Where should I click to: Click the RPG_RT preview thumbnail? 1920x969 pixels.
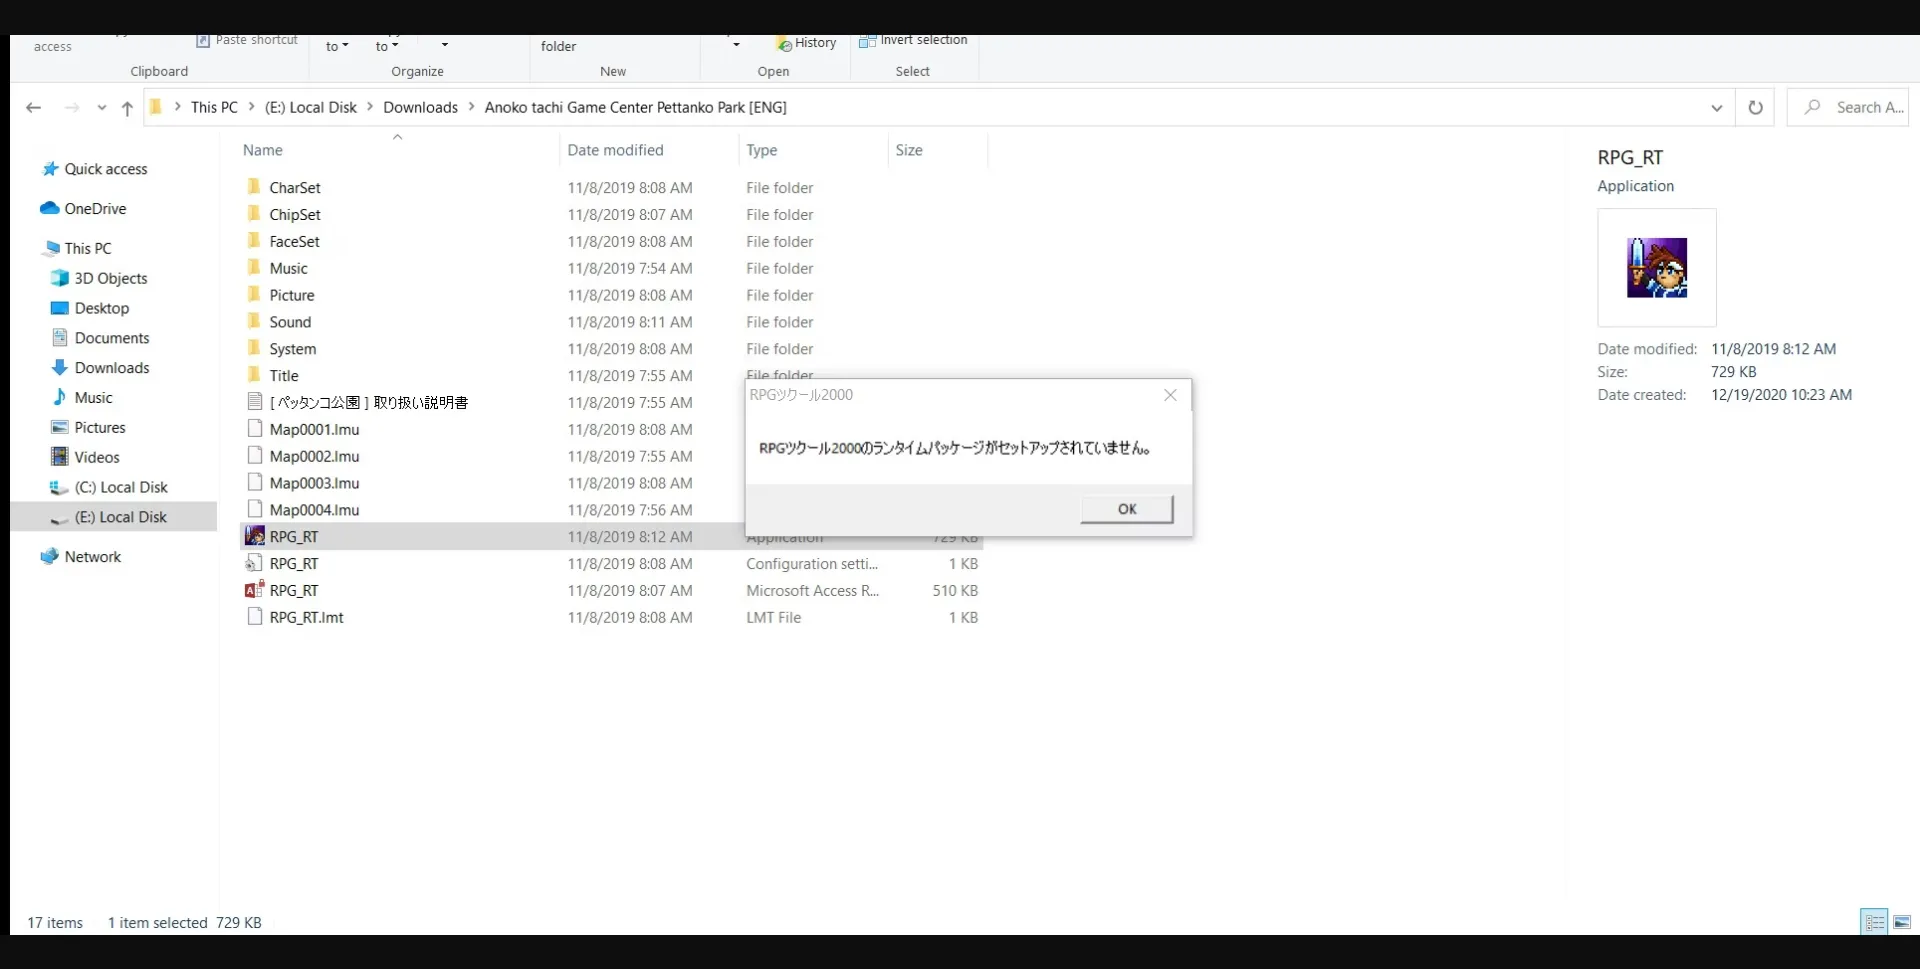coord(1656,268)
